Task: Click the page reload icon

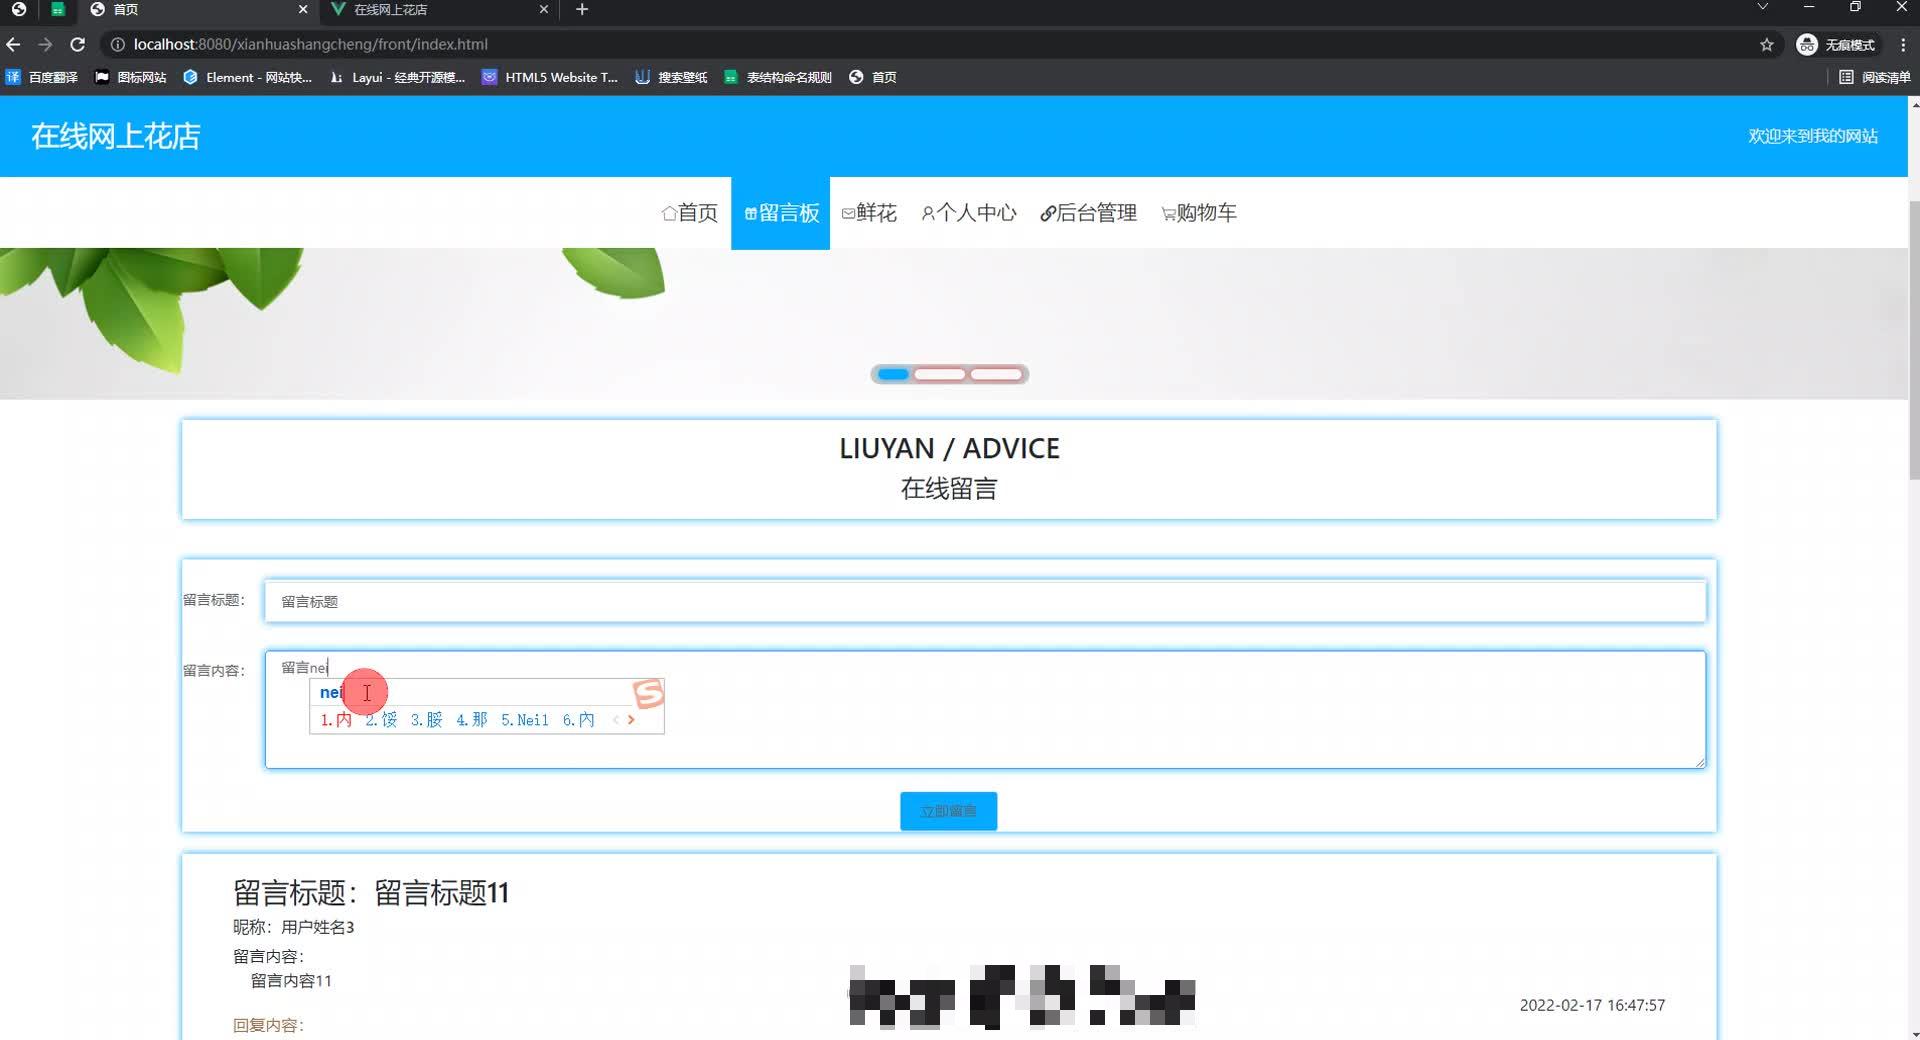Action: click(77, 44)
